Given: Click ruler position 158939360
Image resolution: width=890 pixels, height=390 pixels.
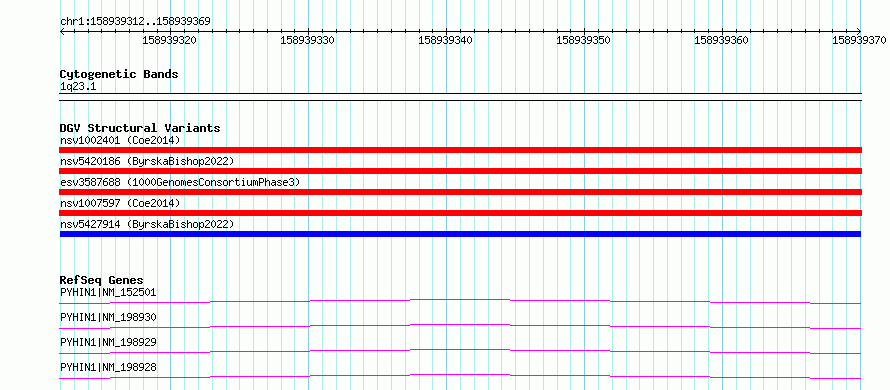Looking at the screenshot, I should [x=721, y=40].
